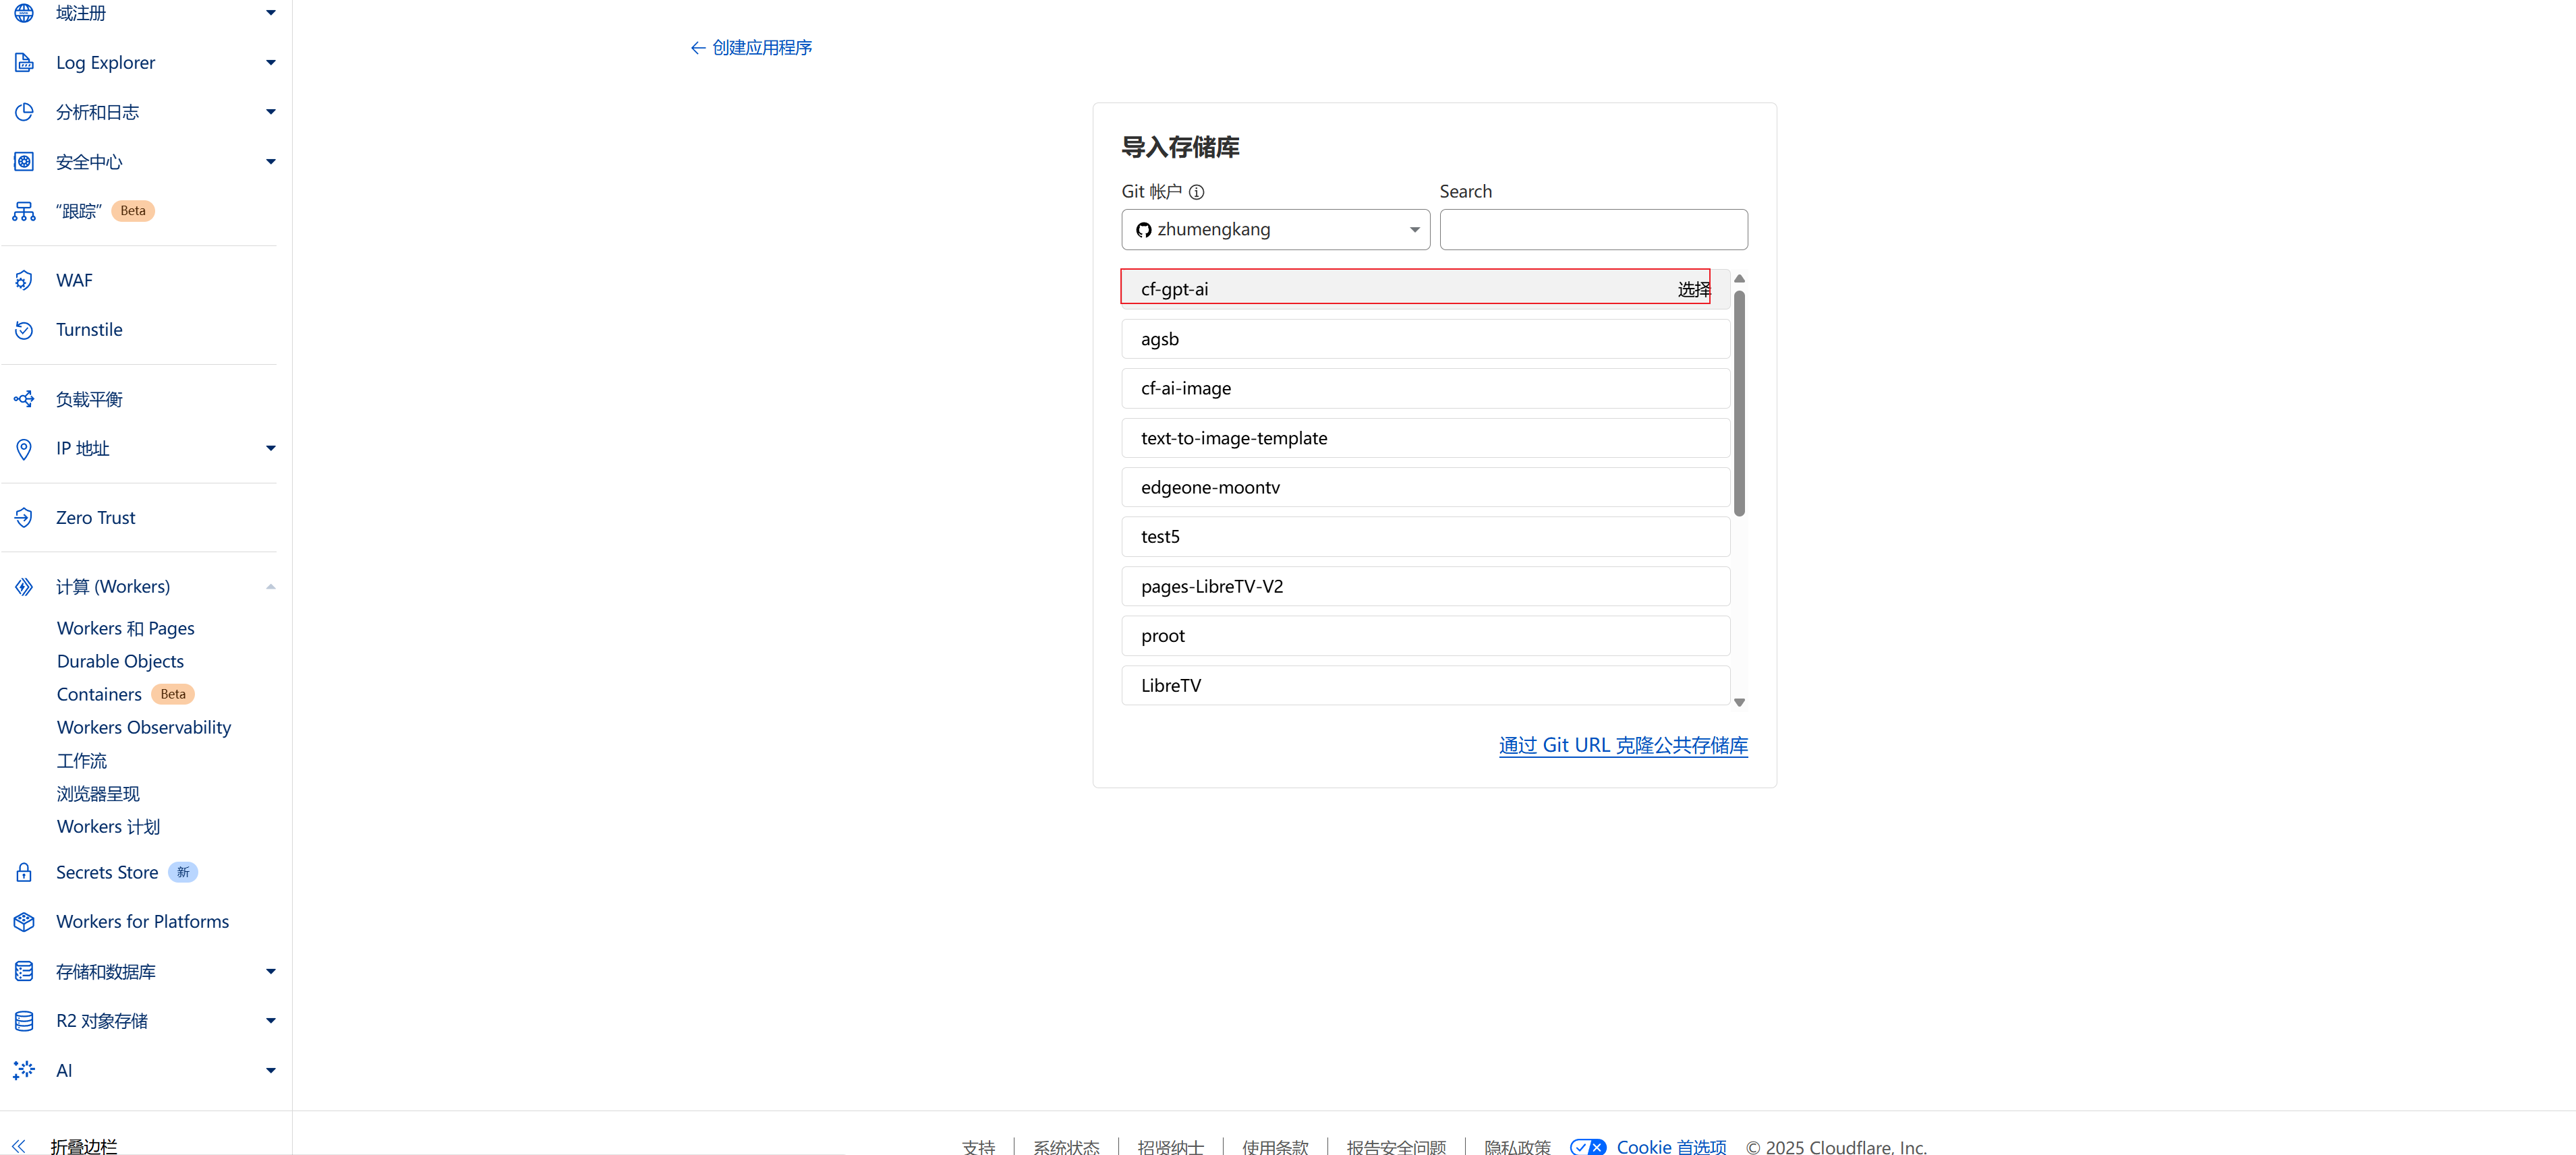This screenshot has height=1155, width=2576.
Task: Open 浏览器呈现 menu item
Action: (98, 794)
